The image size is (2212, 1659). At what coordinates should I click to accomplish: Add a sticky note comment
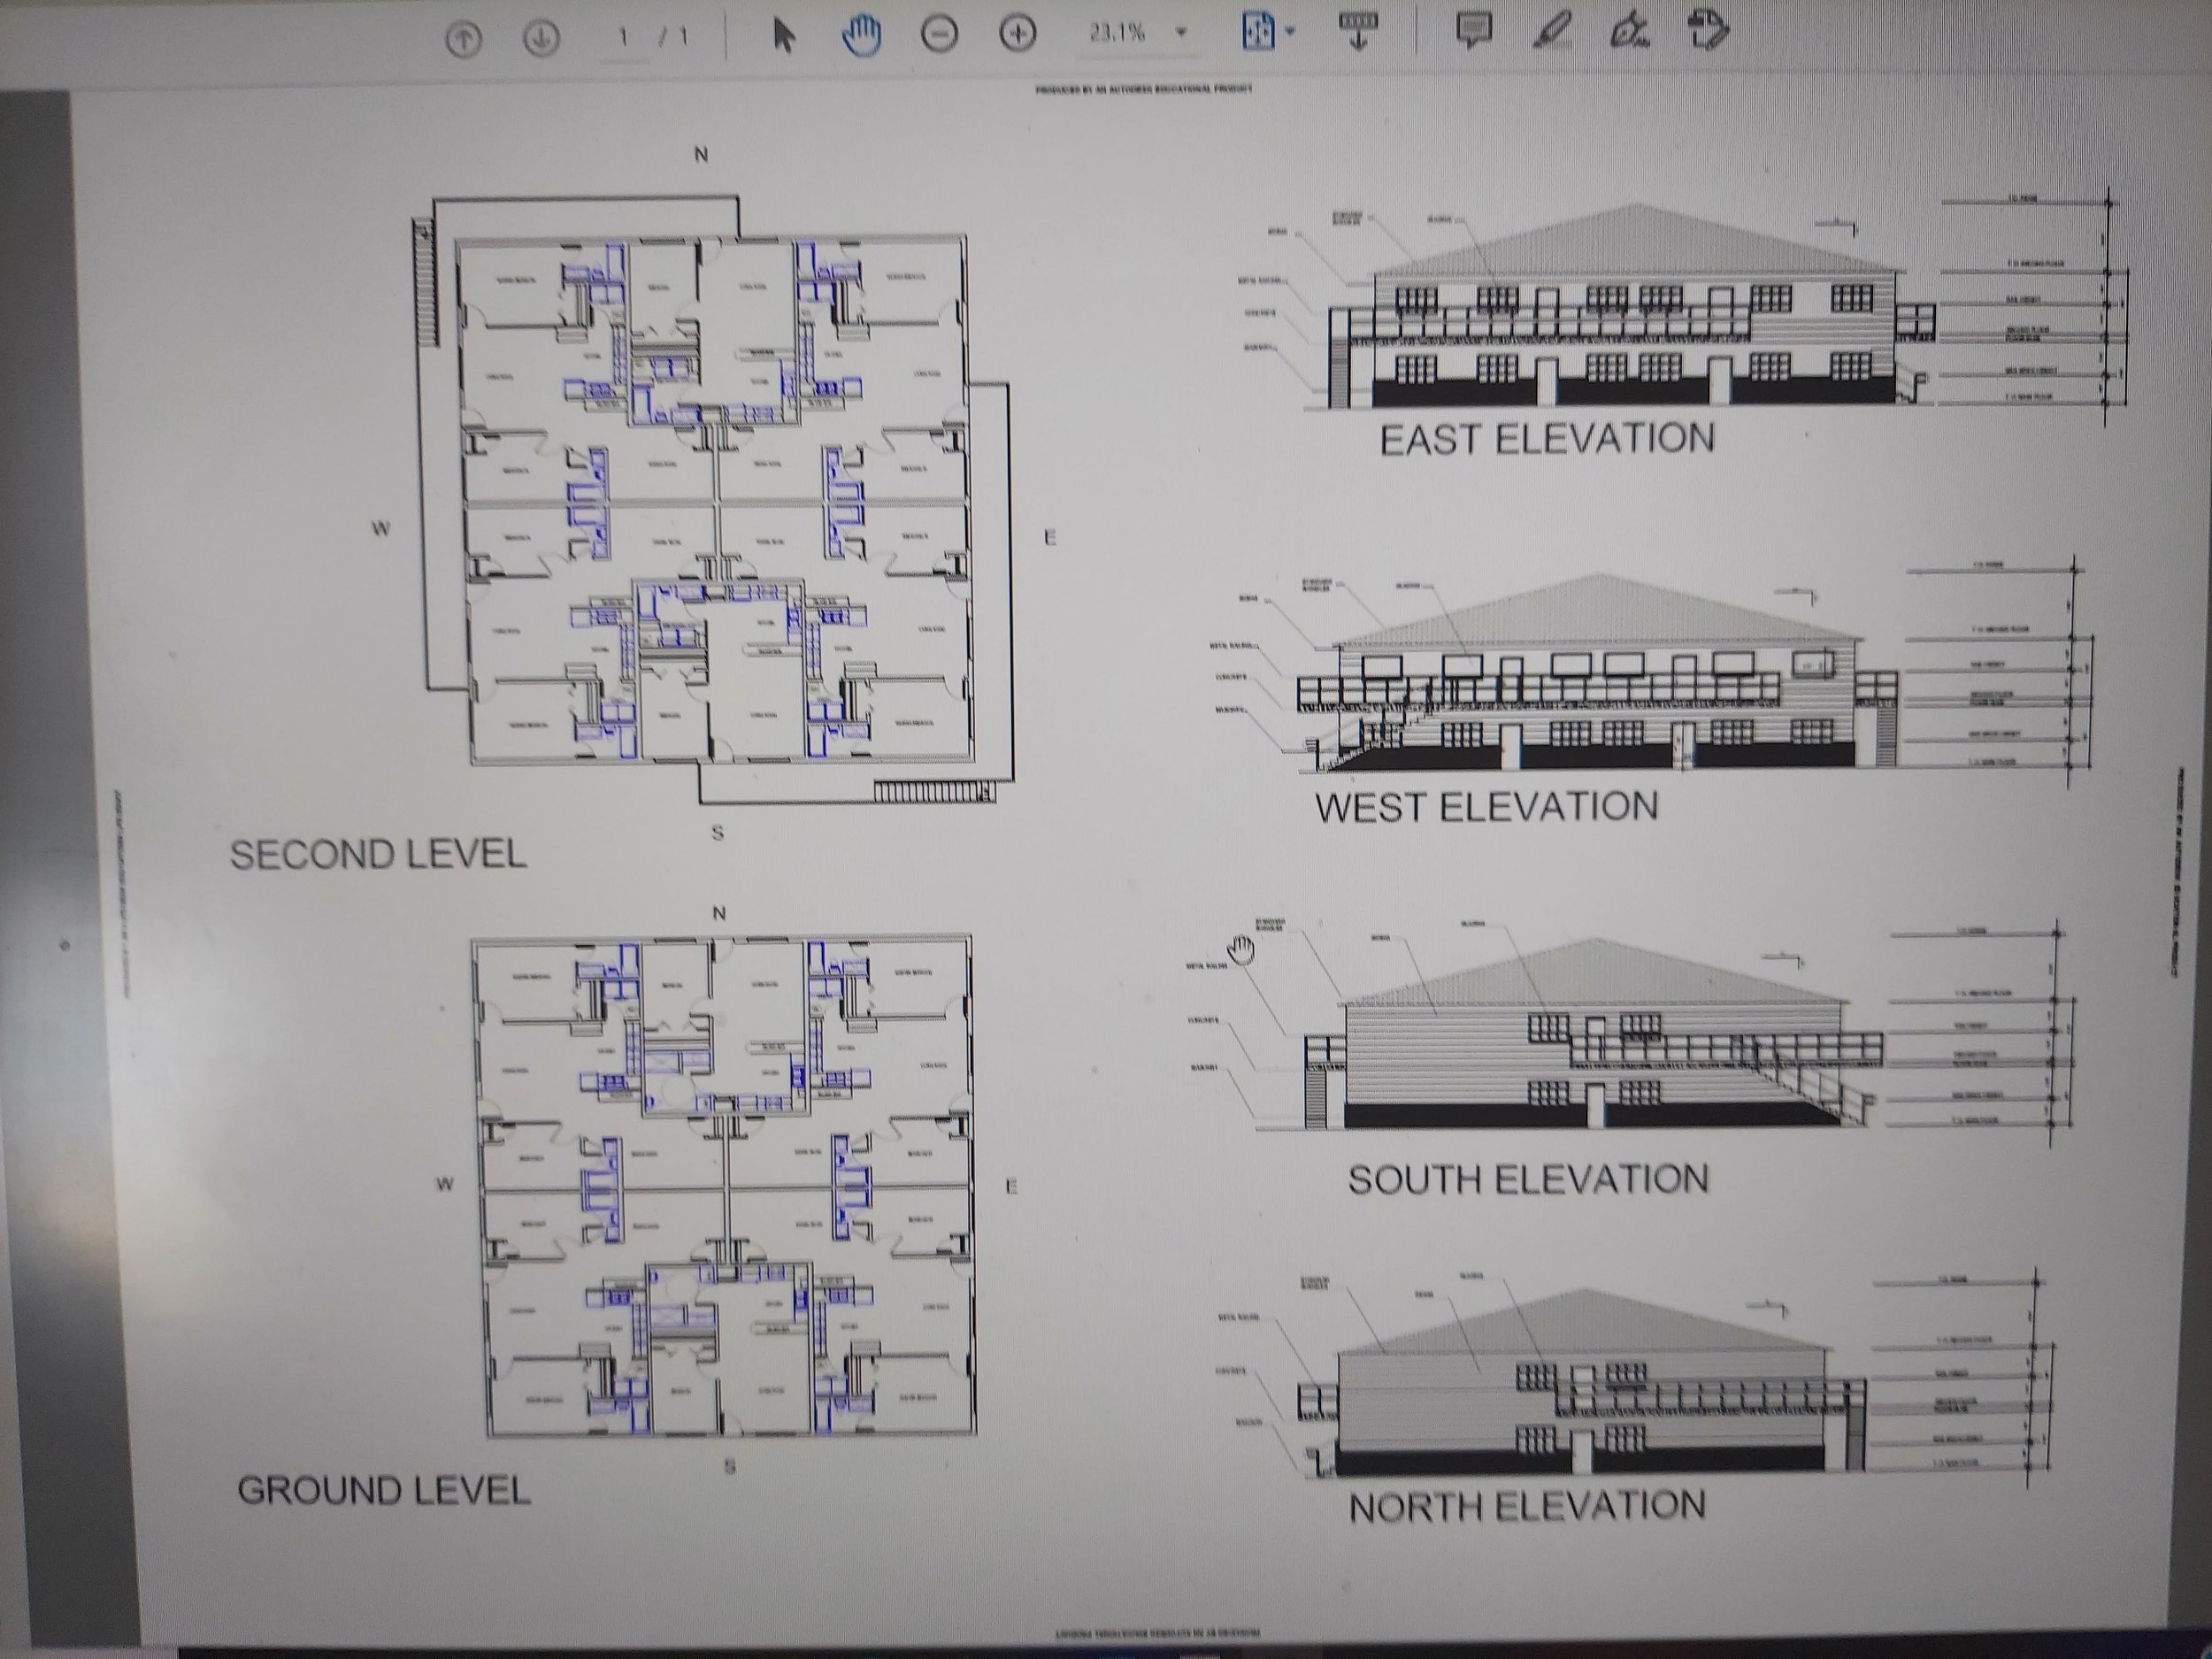pyautogui.click(x=1474, y=29)
